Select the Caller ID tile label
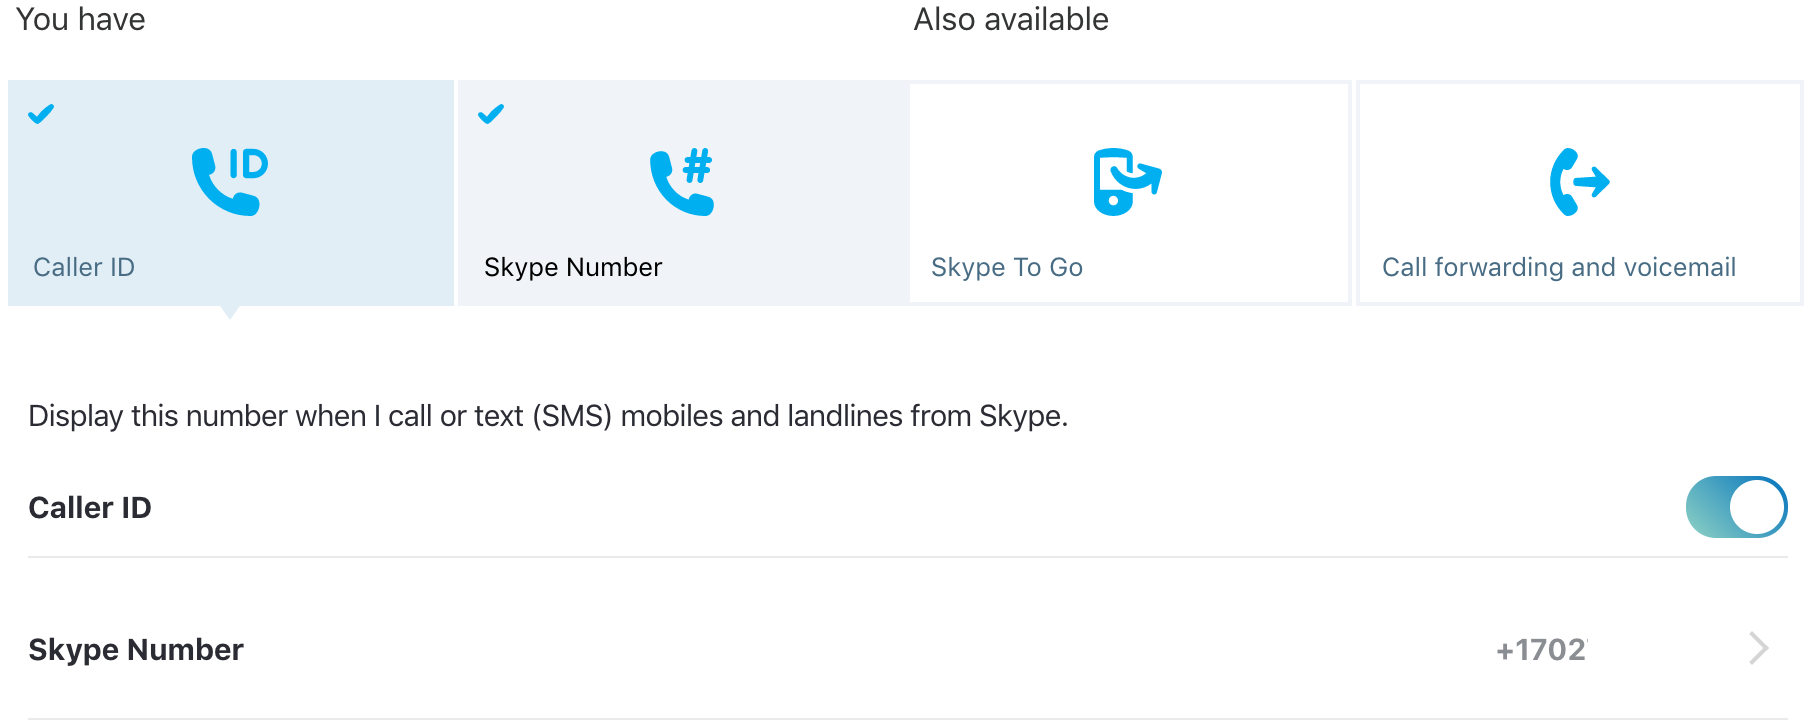This screenshot has width=1804, height=720. (x=84, y=267)
